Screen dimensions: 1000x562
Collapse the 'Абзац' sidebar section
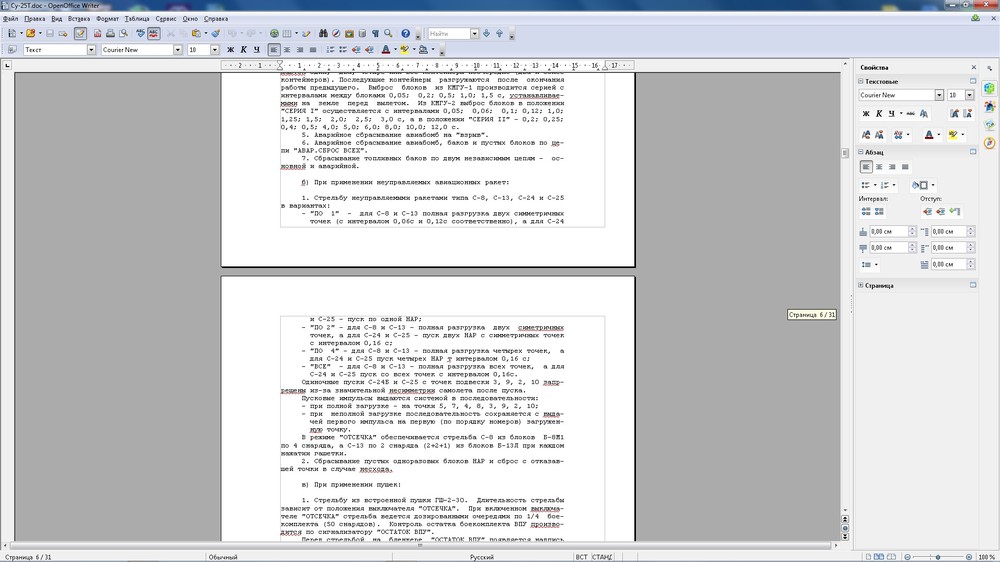tap(860, 152)
